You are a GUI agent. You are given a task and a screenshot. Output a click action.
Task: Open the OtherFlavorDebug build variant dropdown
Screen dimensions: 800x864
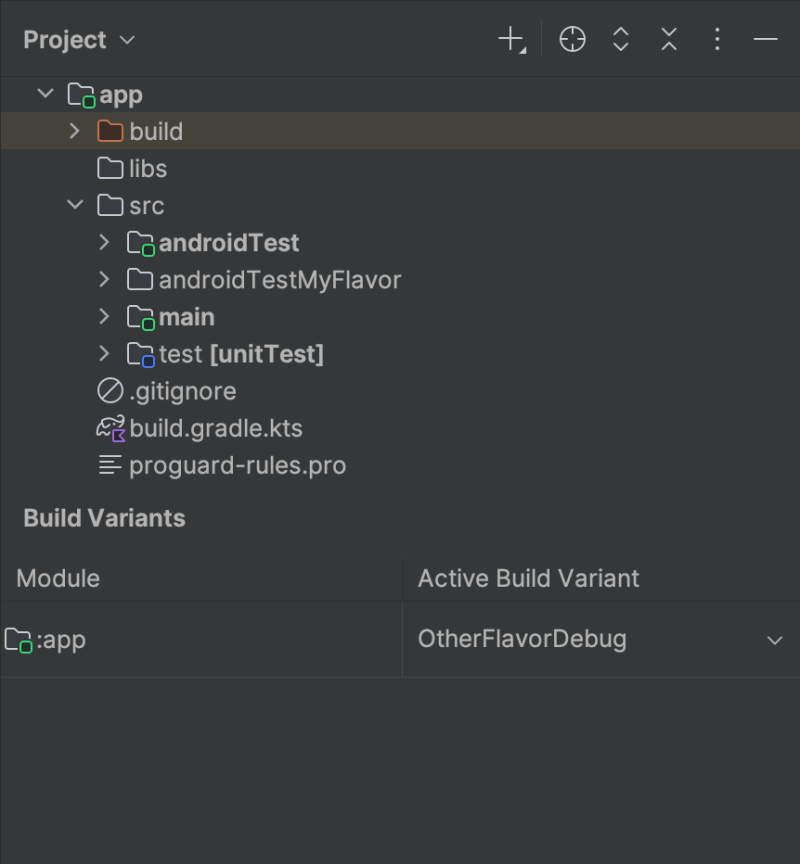601,639
